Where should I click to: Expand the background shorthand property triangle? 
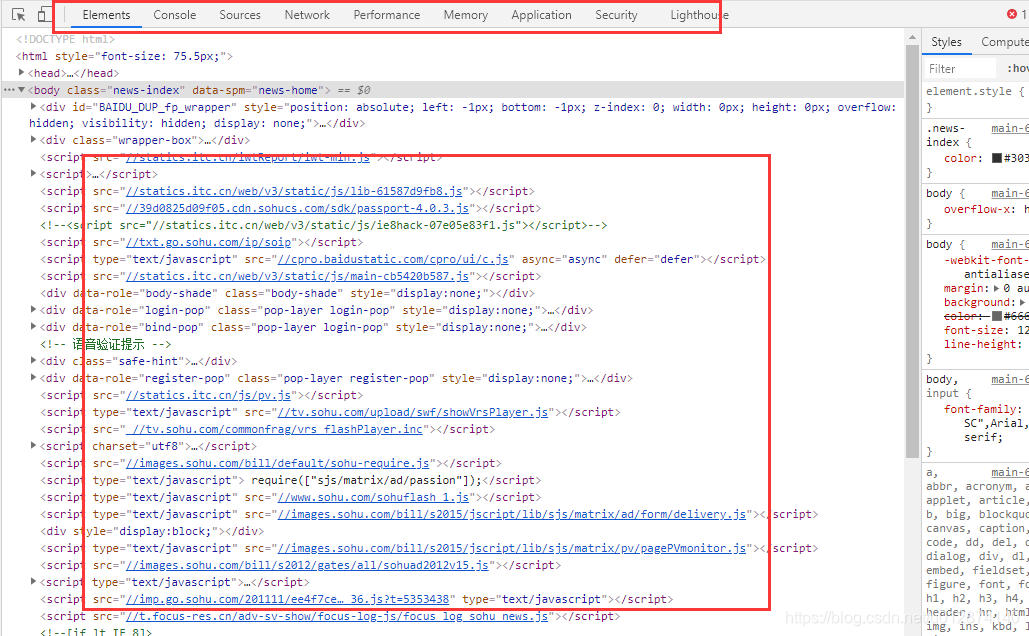coord(1022,302)
